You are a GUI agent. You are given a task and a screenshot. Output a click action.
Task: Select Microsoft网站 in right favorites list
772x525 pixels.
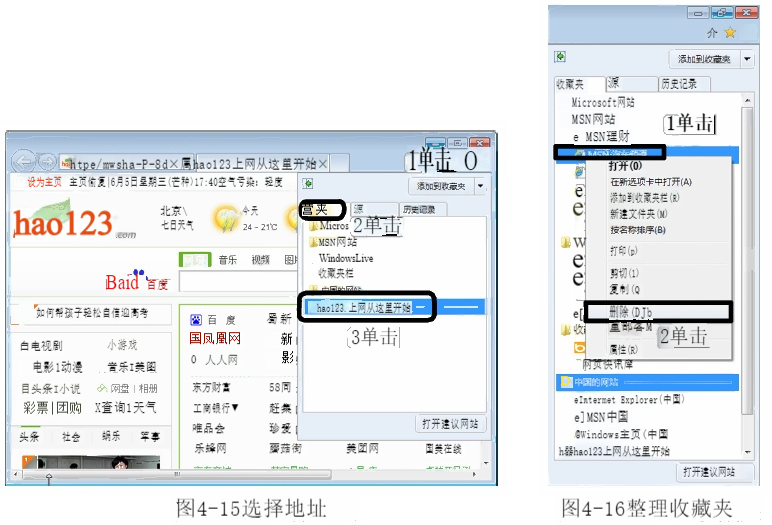[603, 102]
